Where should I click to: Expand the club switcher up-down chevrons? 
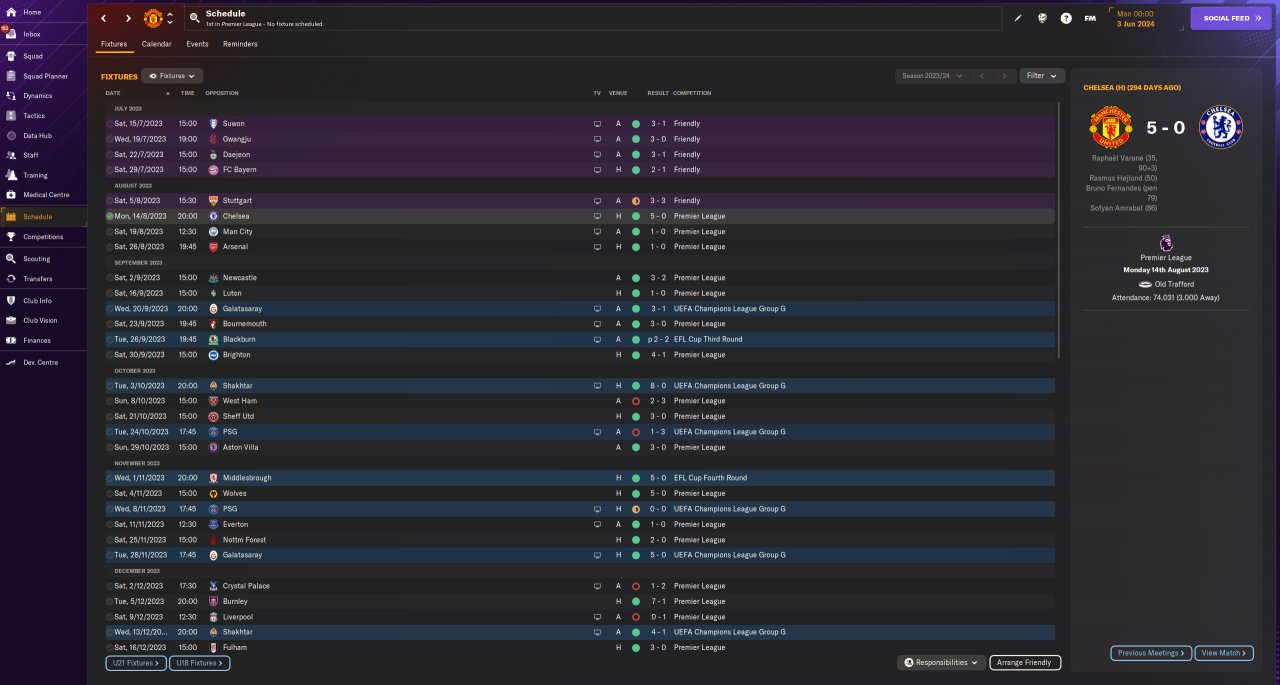pyautogui.click(x=170, y=18)
